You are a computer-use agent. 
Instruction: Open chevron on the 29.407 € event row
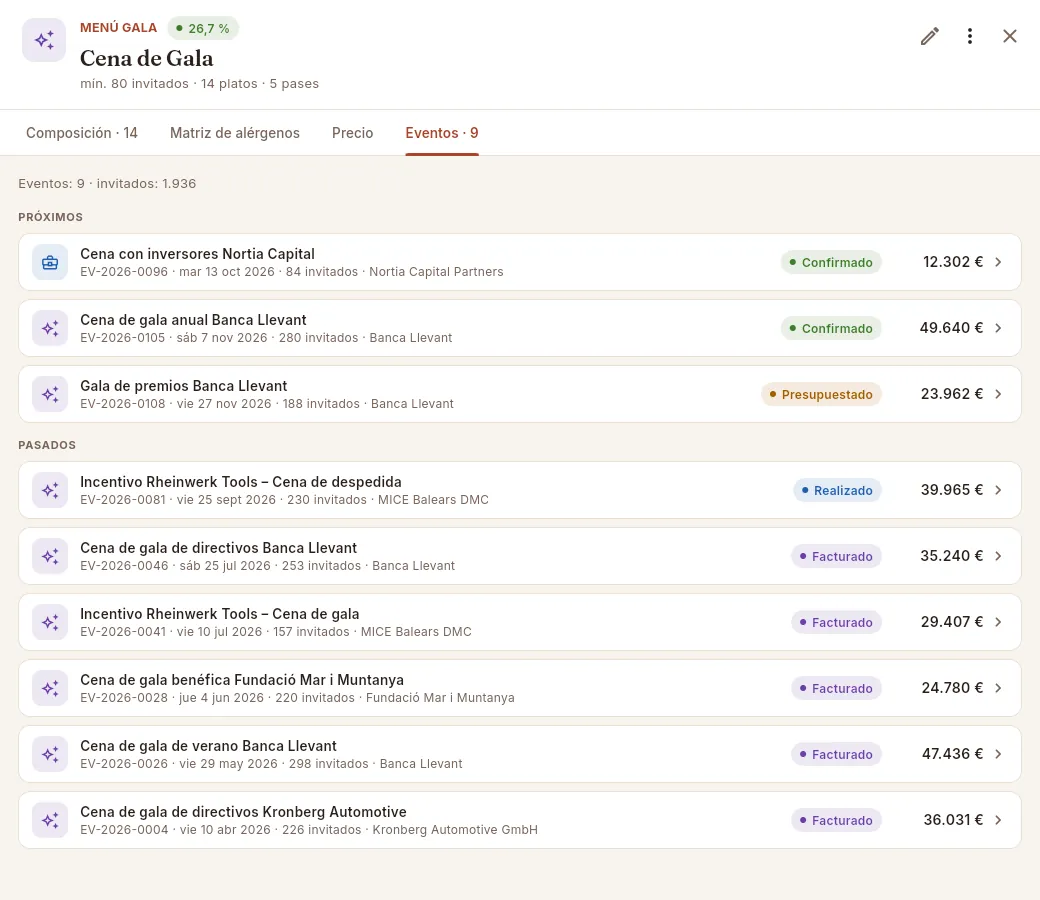click(x=998, y=622)
